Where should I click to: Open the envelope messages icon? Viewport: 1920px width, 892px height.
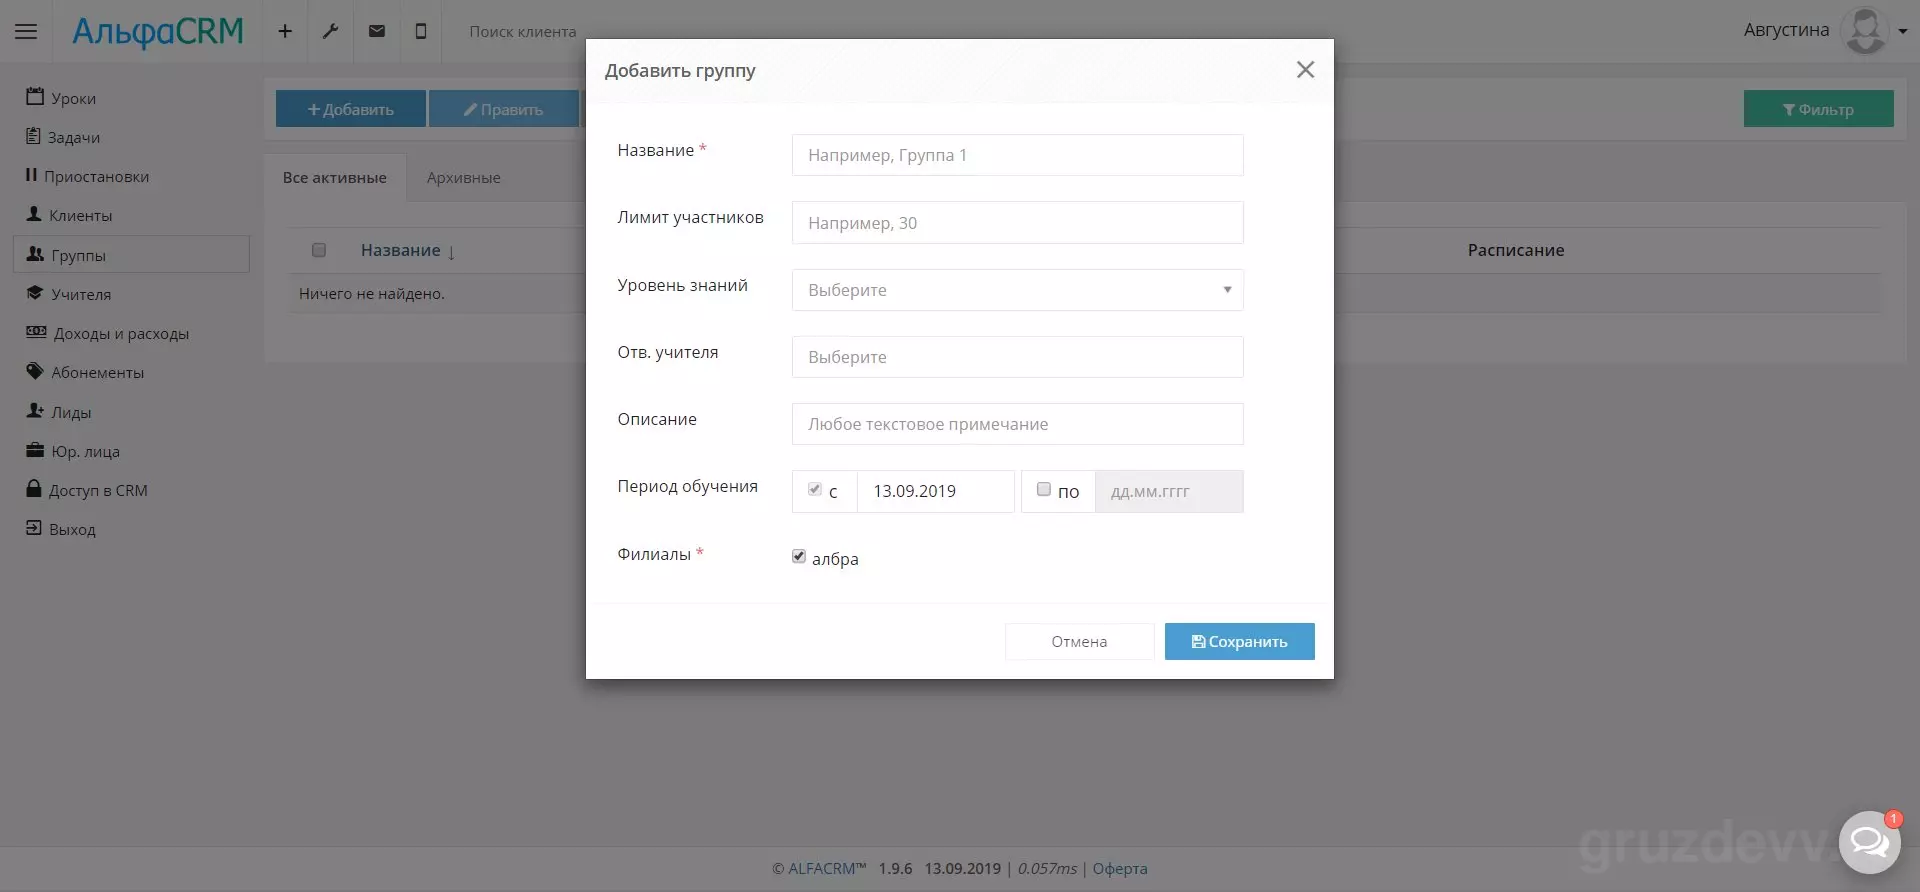[377, 31]
